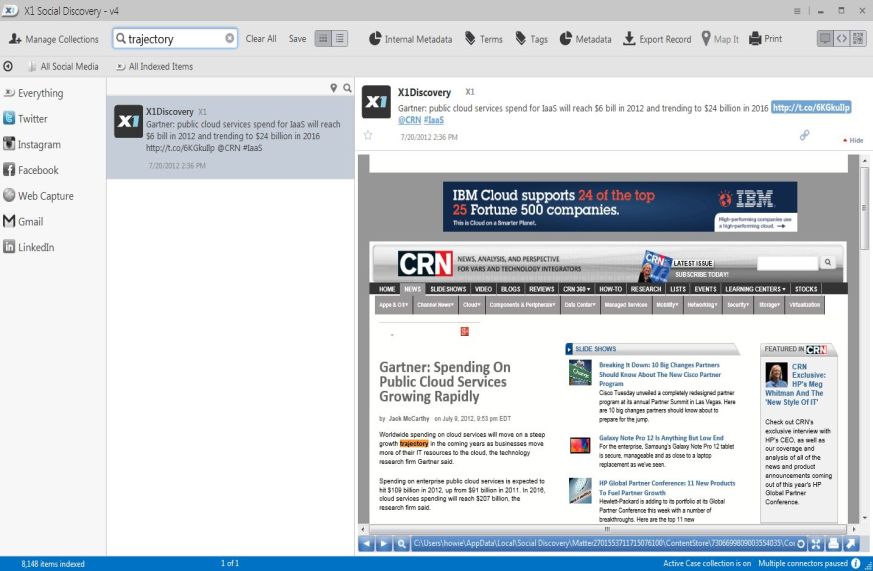Filter by Twitter

tap(26, 119)
